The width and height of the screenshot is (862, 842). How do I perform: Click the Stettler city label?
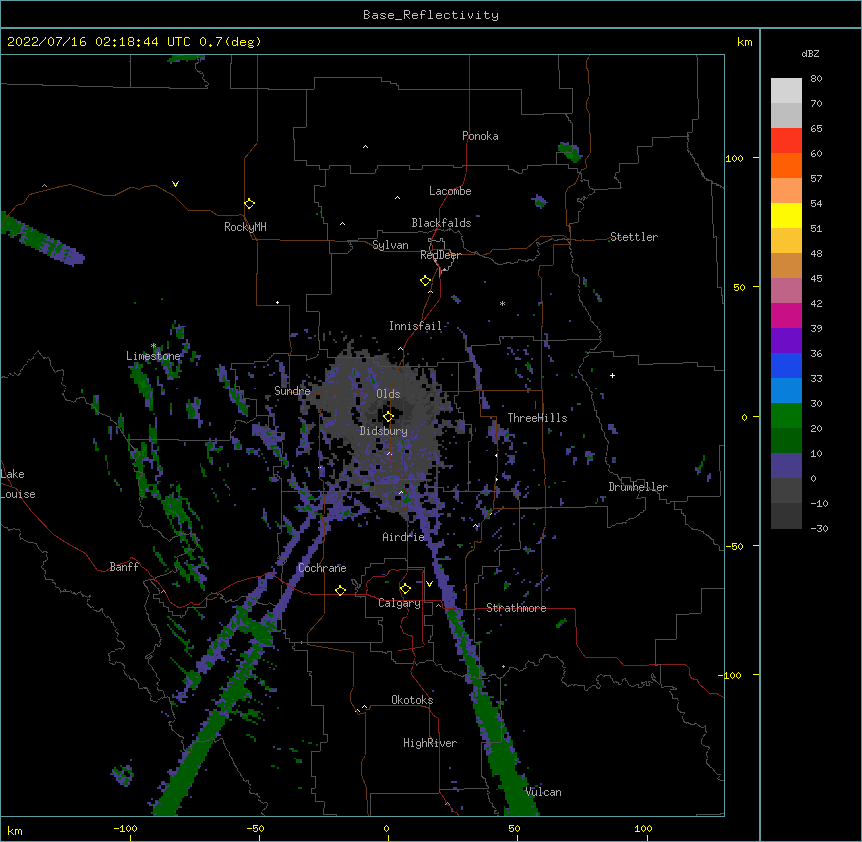634,237
